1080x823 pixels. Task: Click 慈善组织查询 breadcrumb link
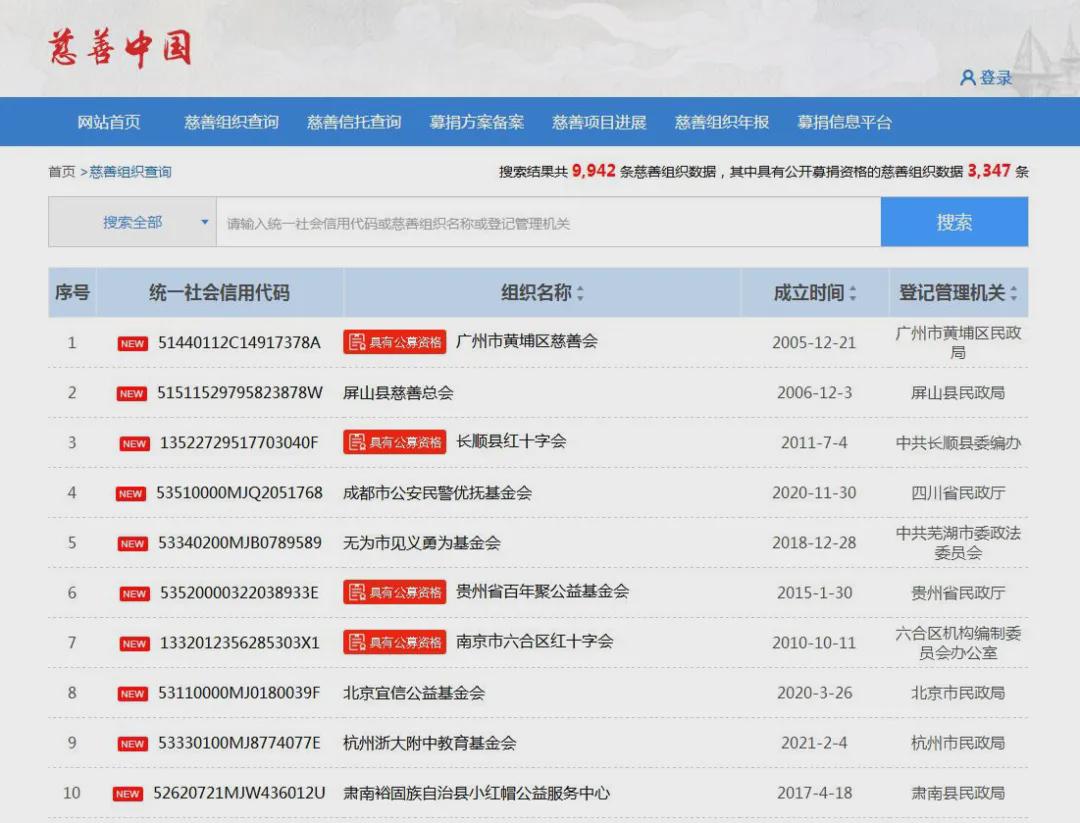tap(130, 171)
